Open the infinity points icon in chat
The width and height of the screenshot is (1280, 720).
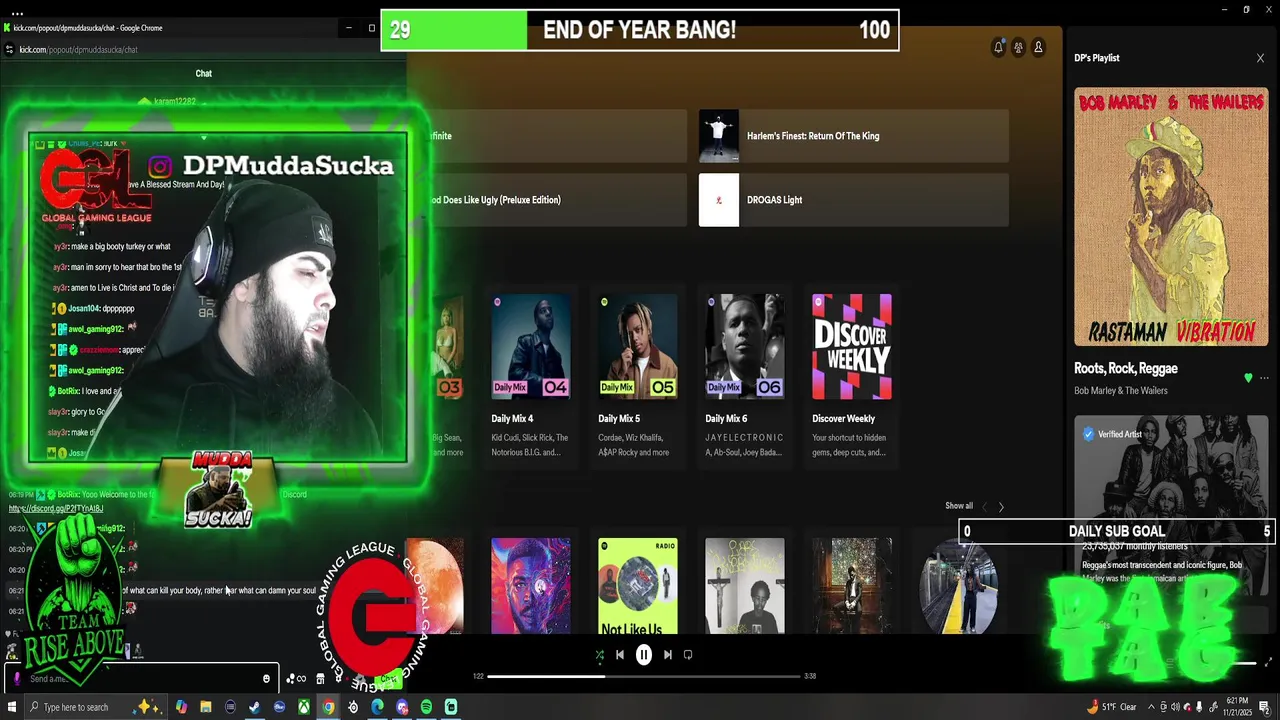(296, 679)
